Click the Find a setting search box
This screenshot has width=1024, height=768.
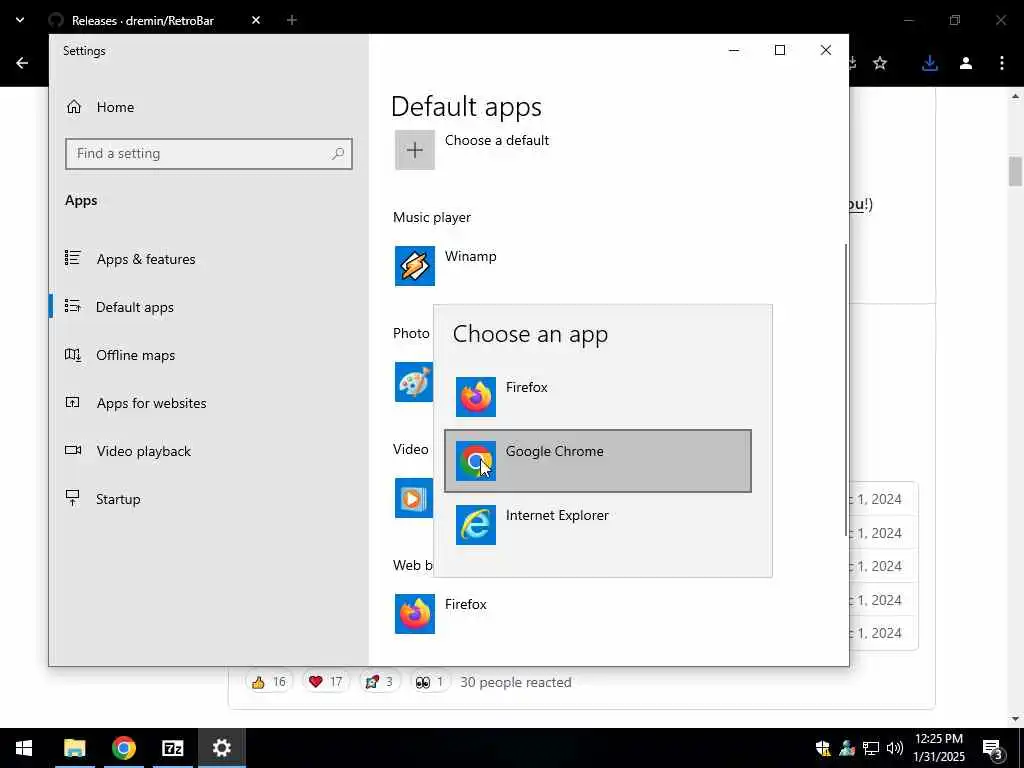(x=209, y=153)
